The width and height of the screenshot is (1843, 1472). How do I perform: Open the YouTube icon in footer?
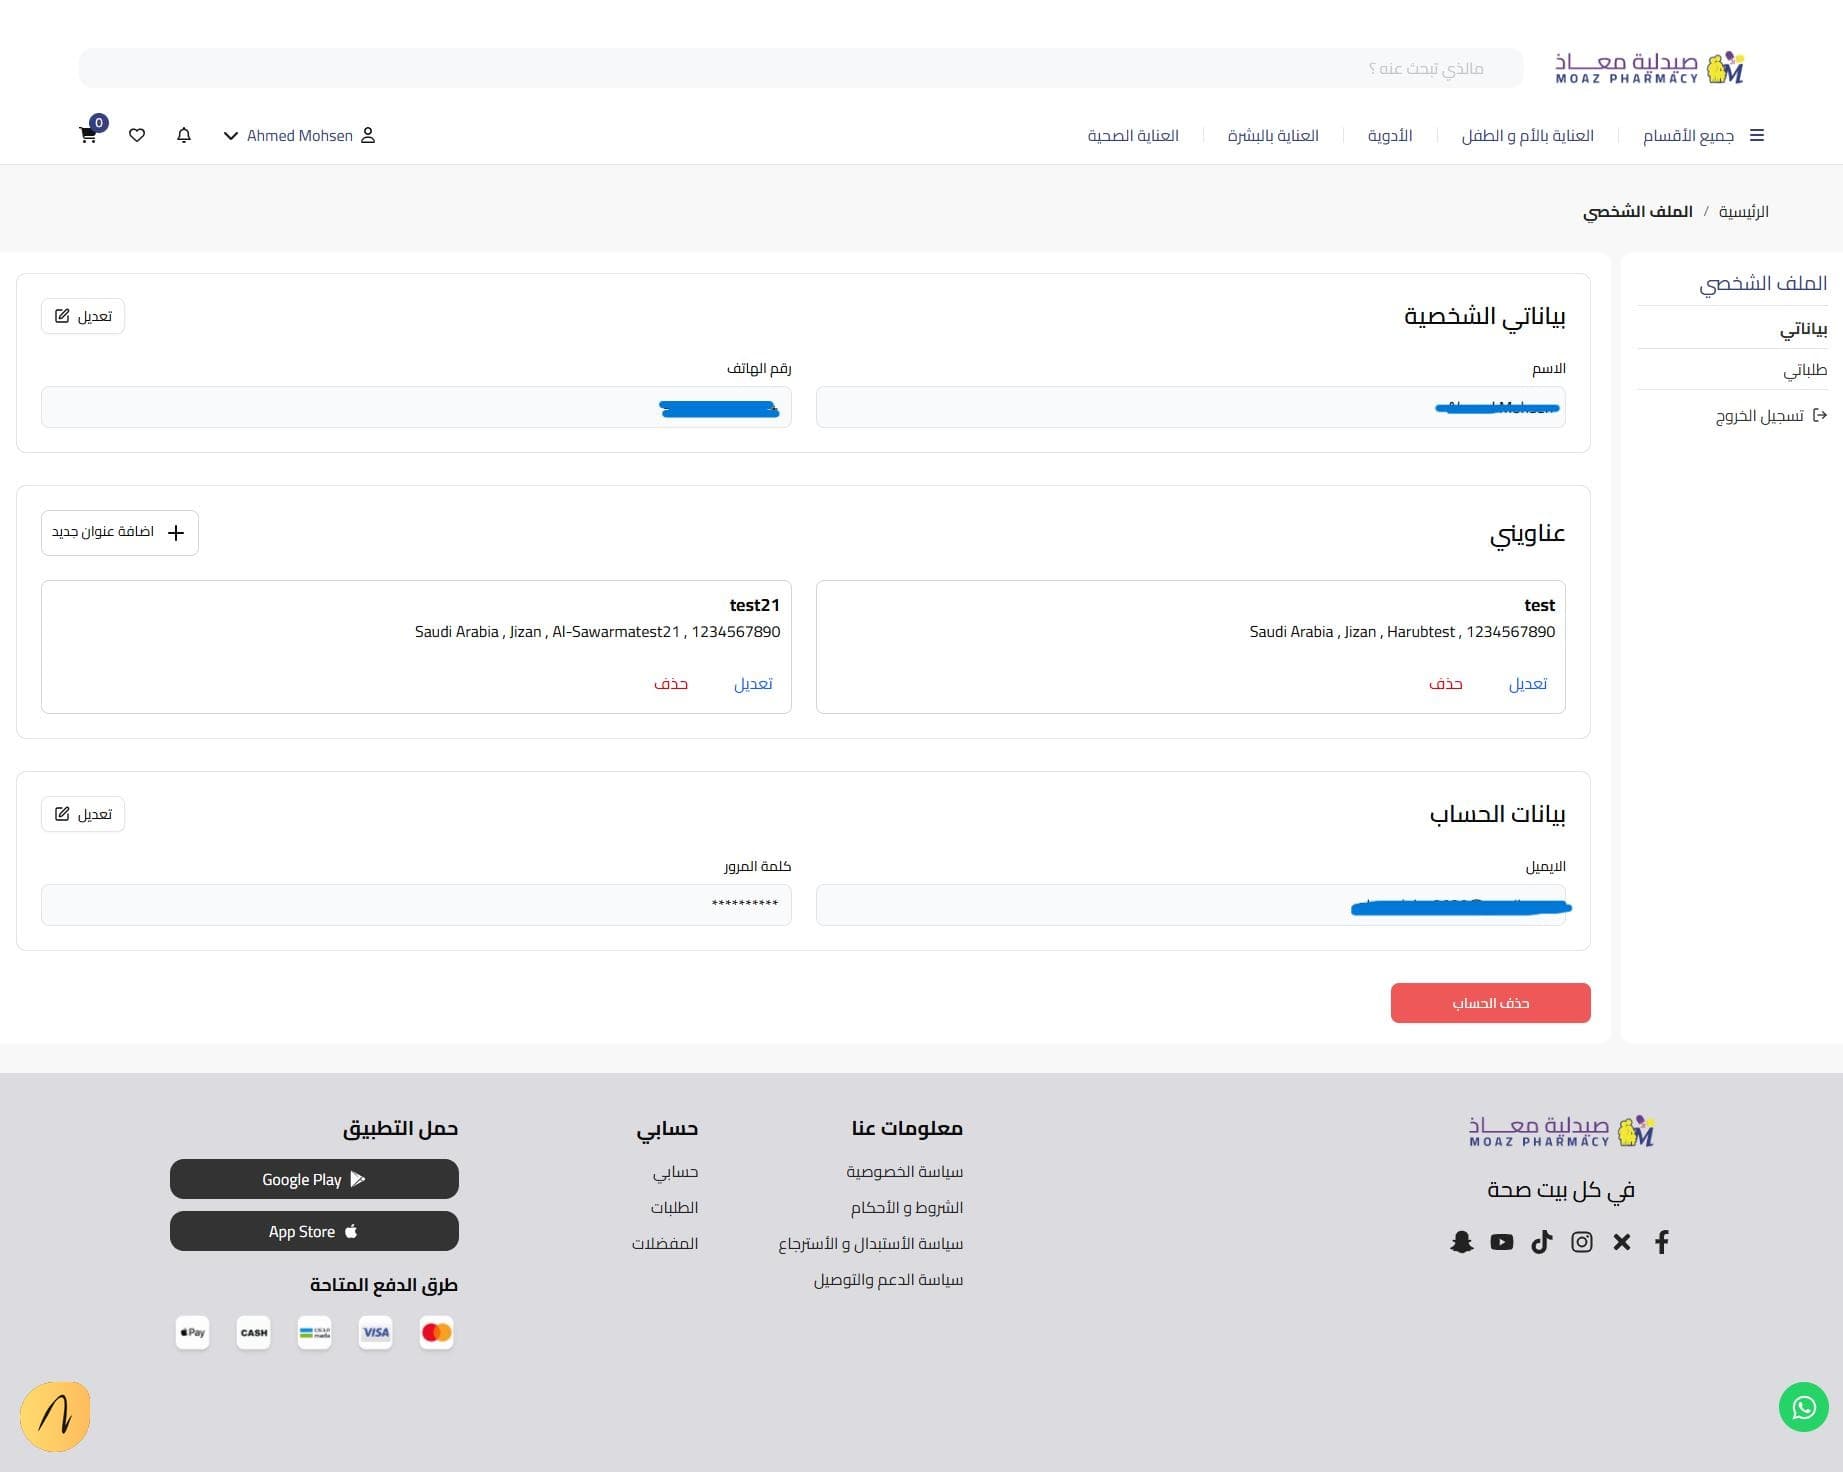[1501, 1242]
